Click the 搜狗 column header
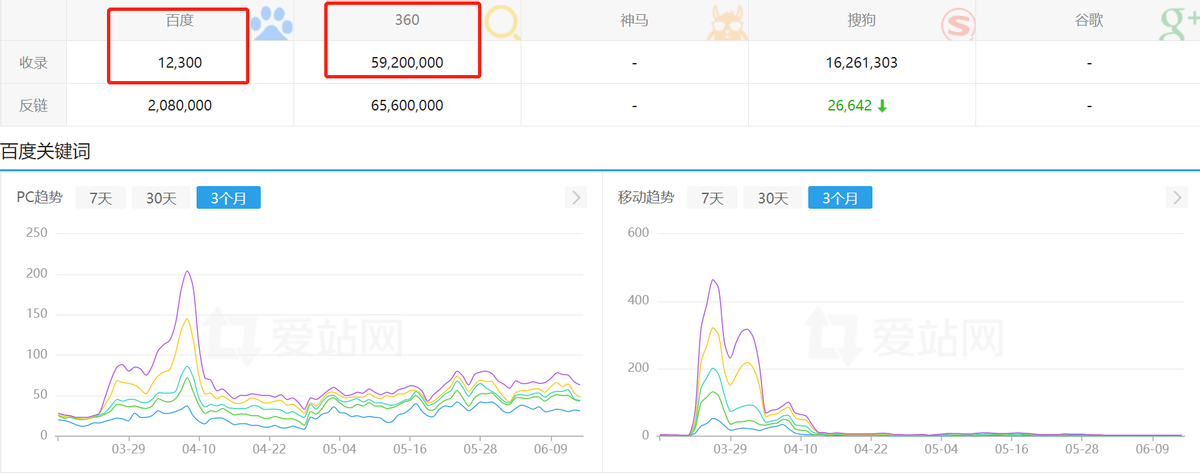Image resolution: width=1200 pixels, height=473 pixels. pos(862,20)
